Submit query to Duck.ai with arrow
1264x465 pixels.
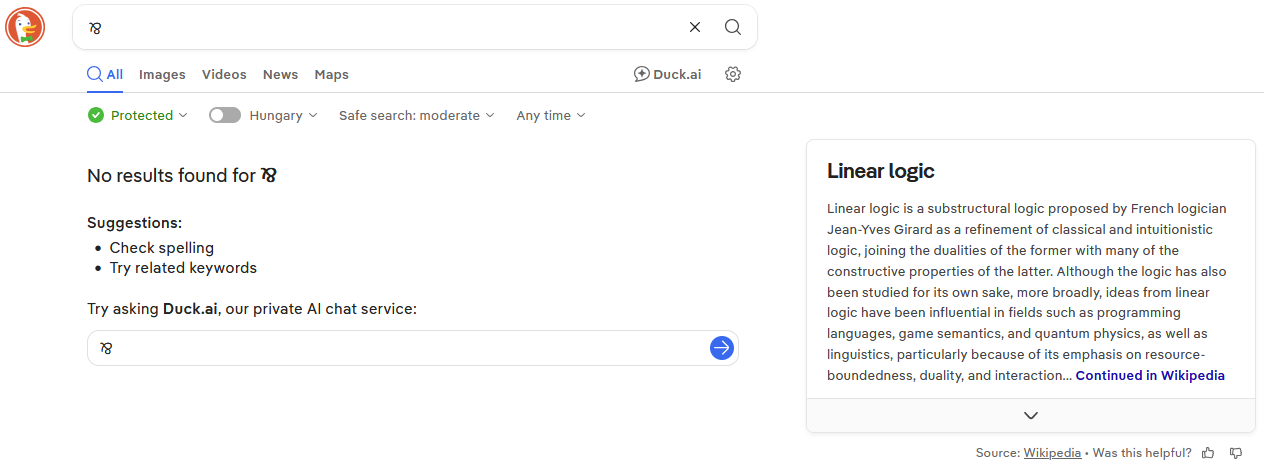click(722, 348)
